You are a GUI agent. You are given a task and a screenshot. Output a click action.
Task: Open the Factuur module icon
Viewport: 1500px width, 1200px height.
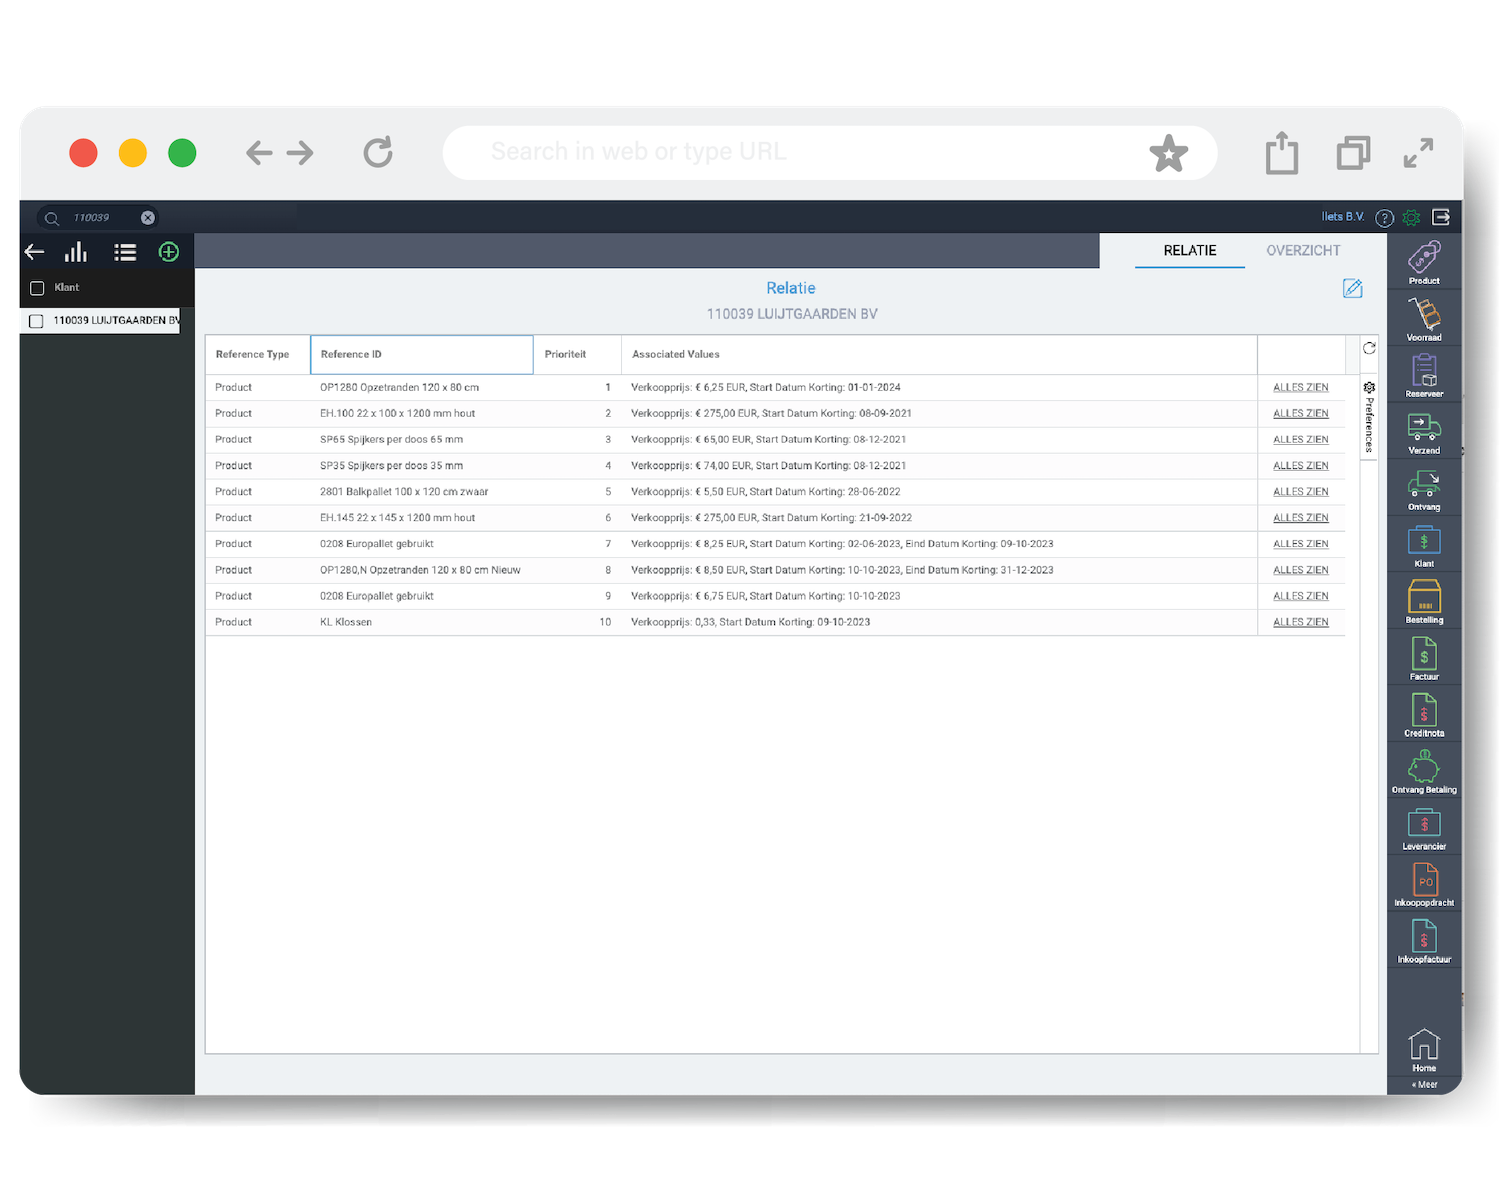1424,659
